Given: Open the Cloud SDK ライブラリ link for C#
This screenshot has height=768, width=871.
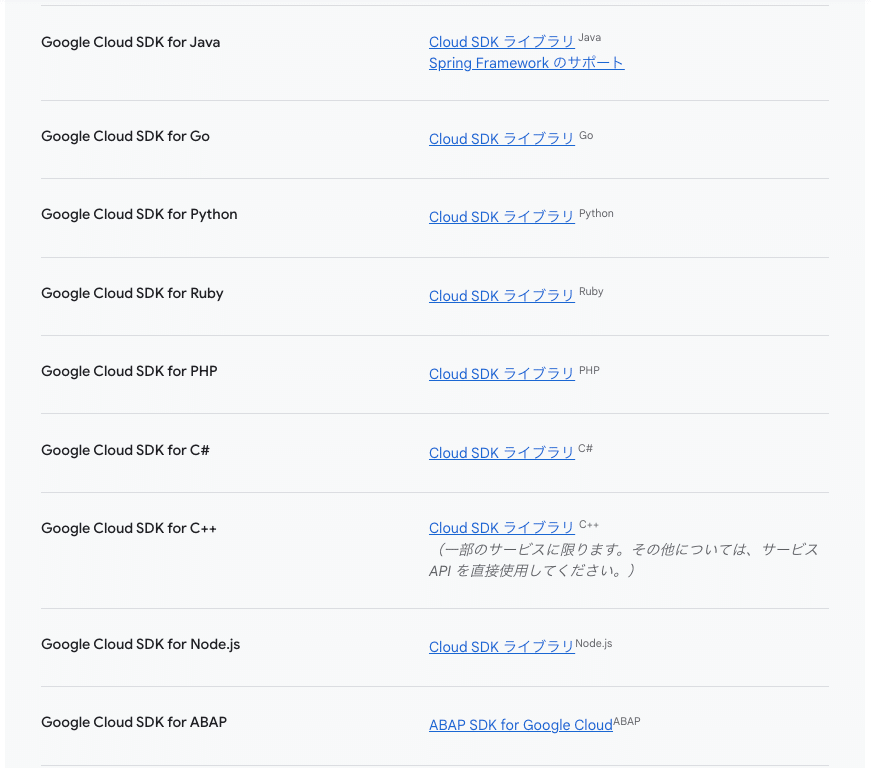Looking at the screenshot, I should (502, 453).
